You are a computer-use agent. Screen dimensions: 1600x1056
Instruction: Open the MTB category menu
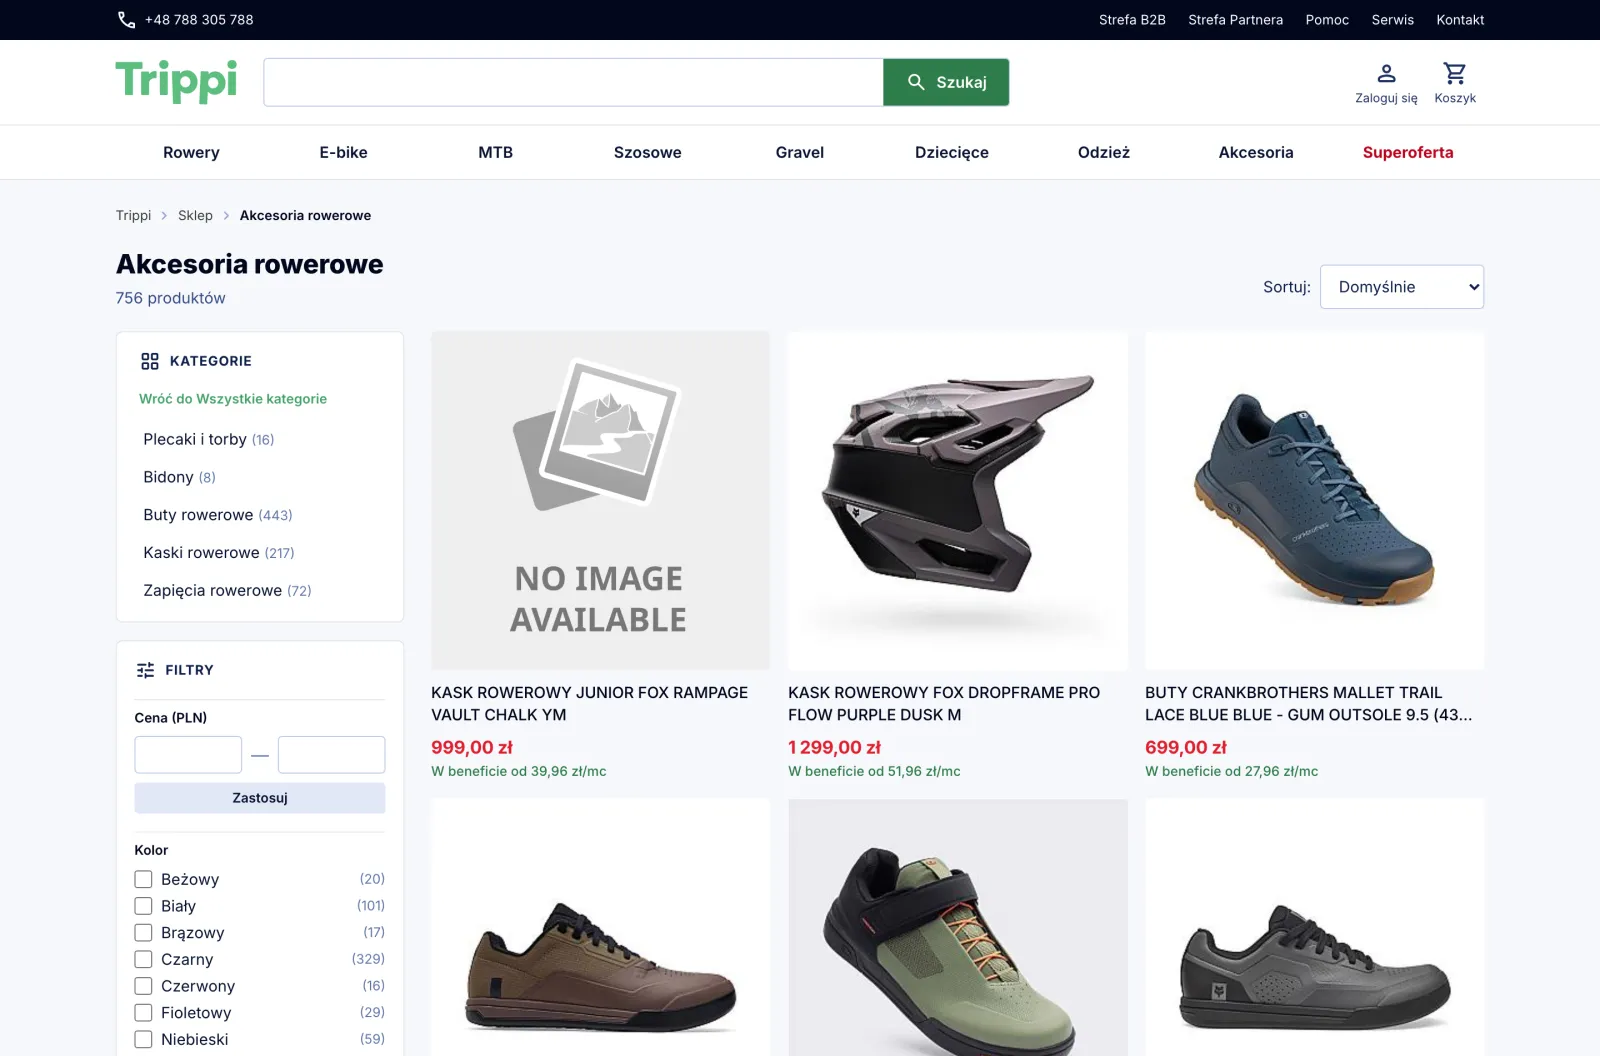pyautogui.click(x=495, y=152)
